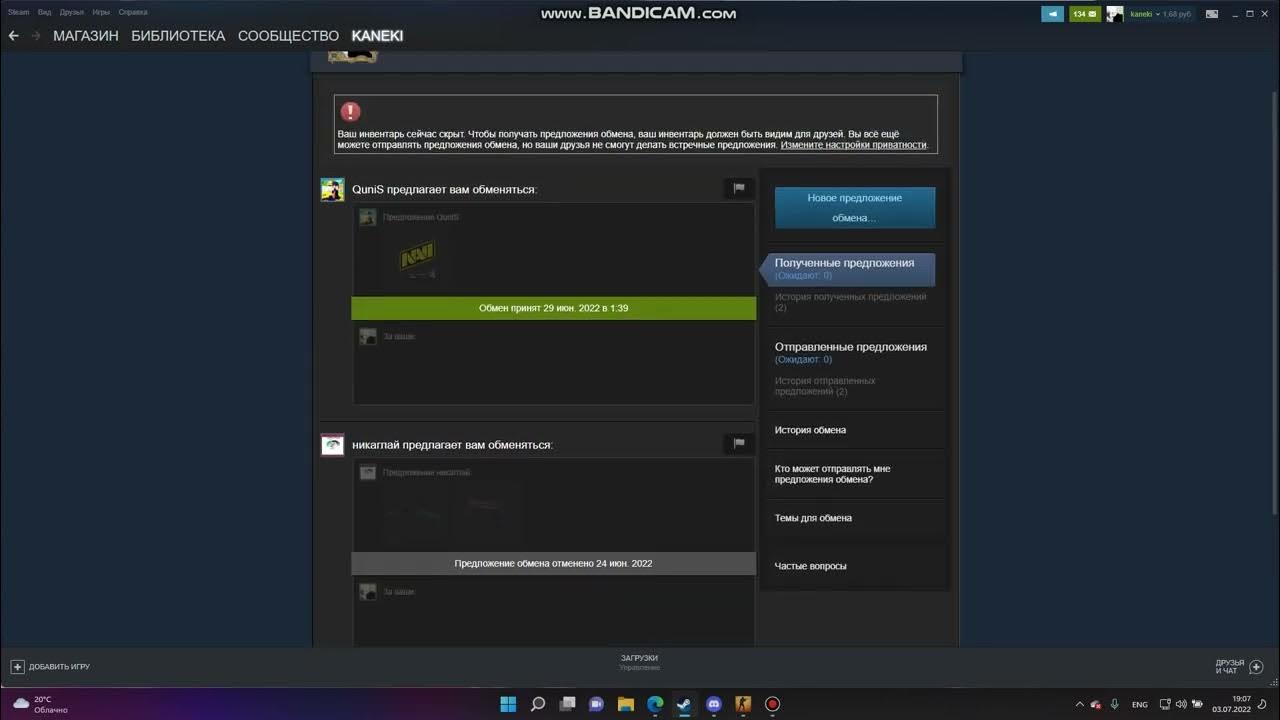Go to the МАГАЗИН tab

[86, 36]
